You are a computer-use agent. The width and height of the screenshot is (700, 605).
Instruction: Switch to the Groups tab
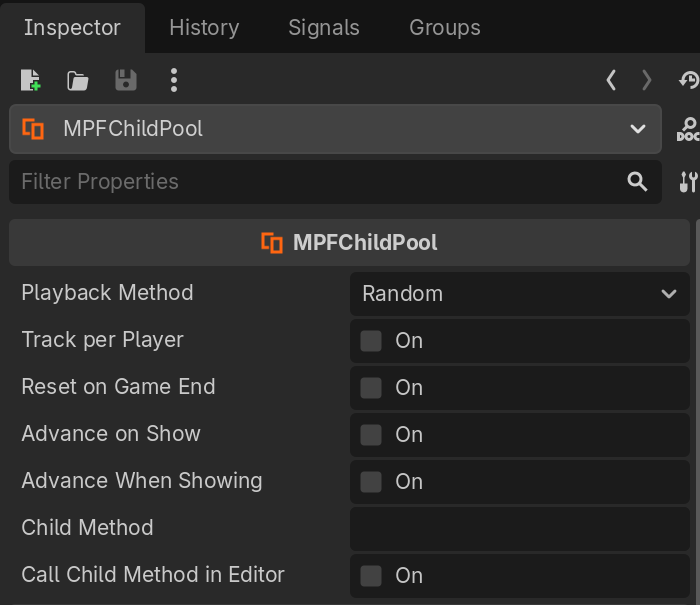(445, 27)
